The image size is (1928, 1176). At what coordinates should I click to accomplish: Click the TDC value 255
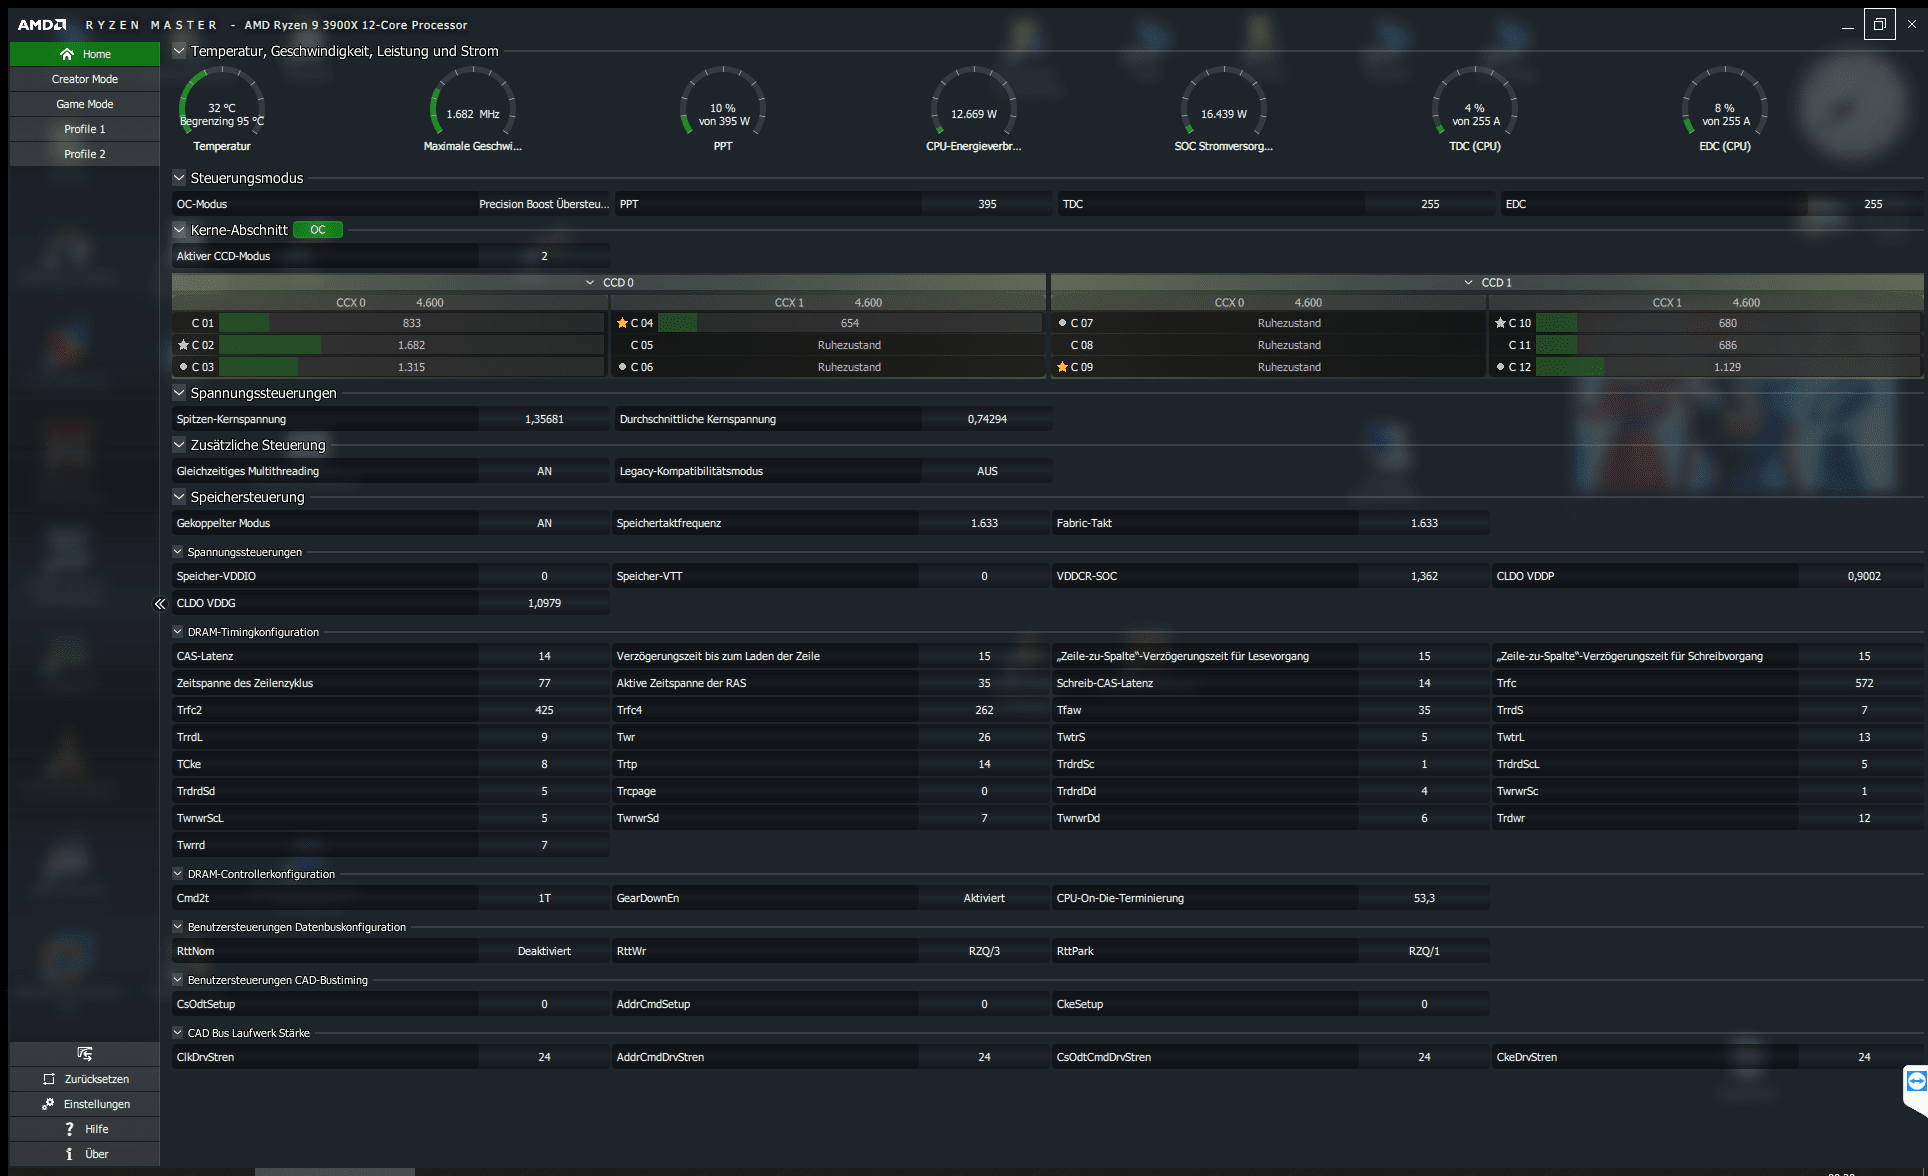(x=1430, y=204)
